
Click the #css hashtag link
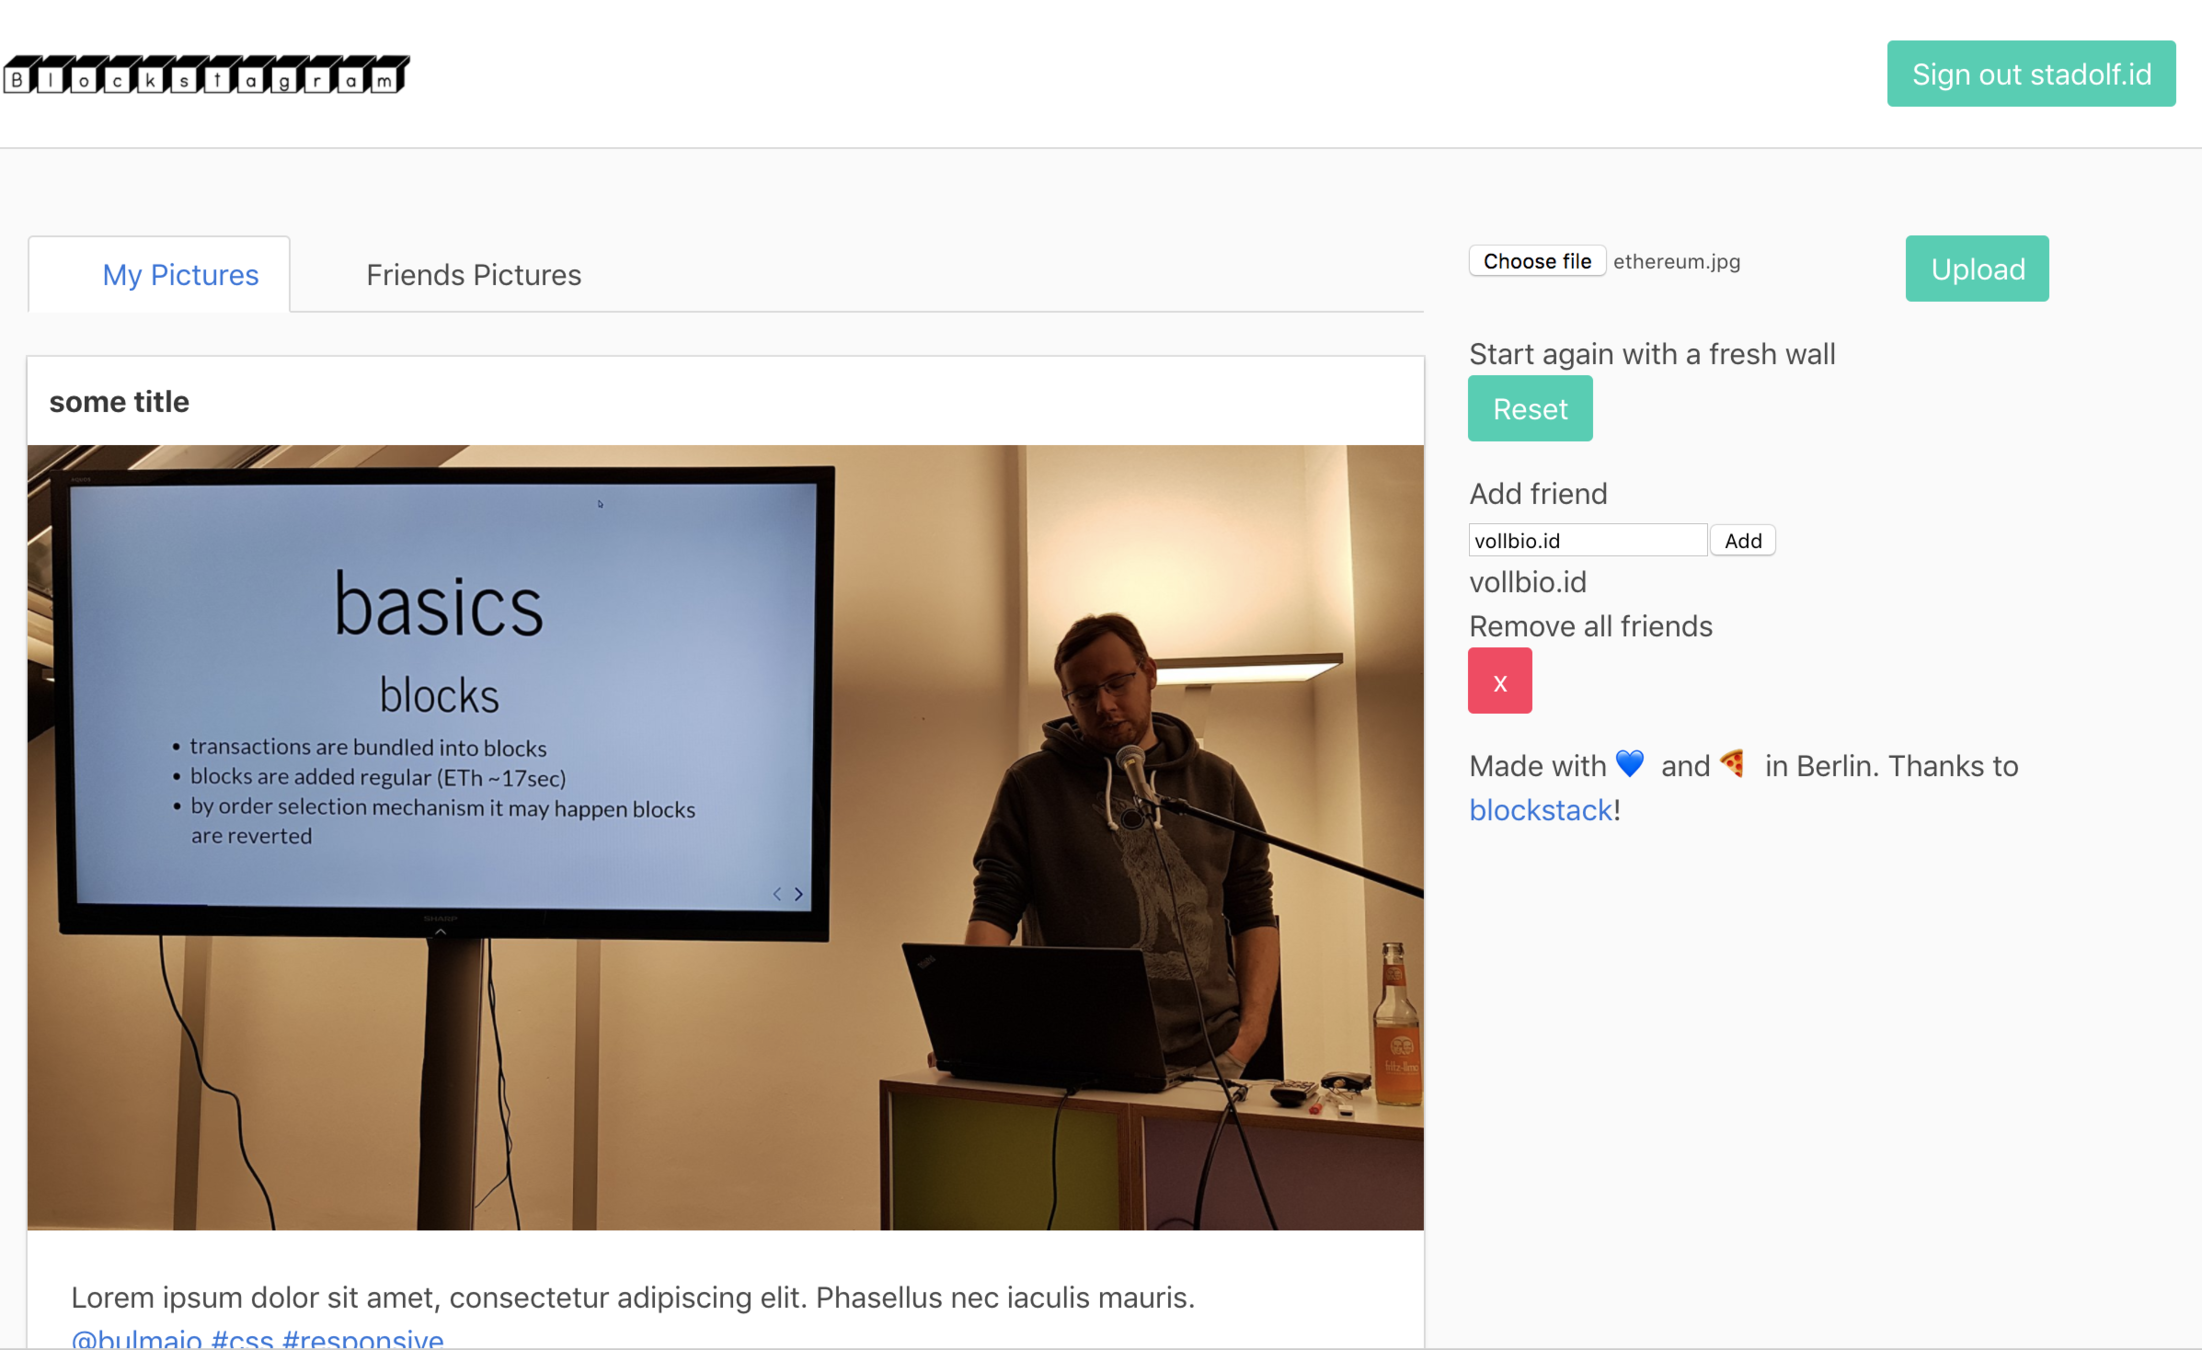pos(242,1338)
